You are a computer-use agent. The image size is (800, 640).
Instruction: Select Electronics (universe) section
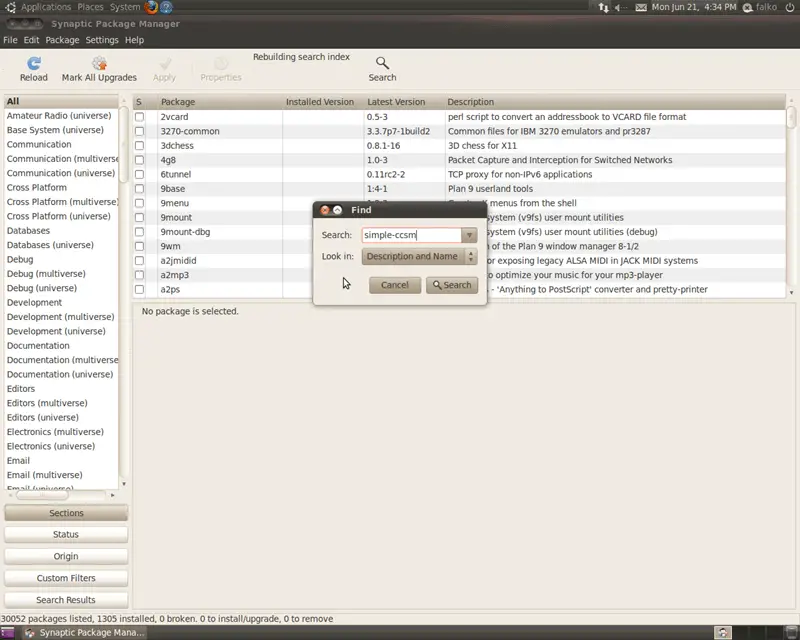click(x=61, y=446)
